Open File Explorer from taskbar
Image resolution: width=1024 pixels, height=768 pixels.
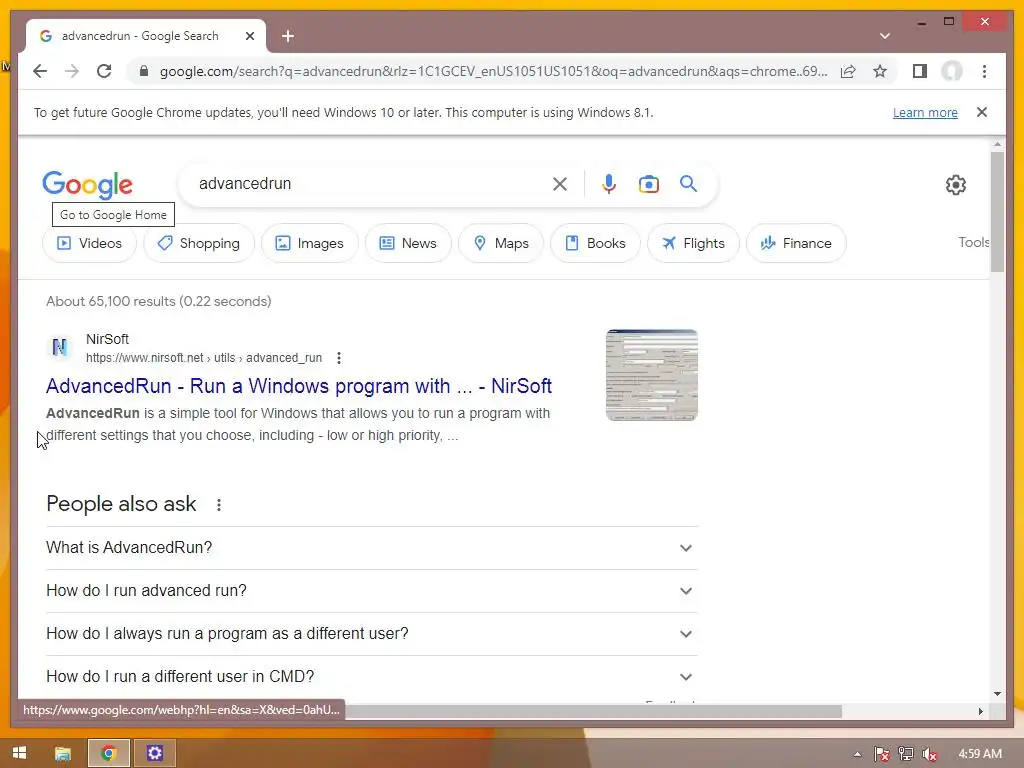[63, 753]
